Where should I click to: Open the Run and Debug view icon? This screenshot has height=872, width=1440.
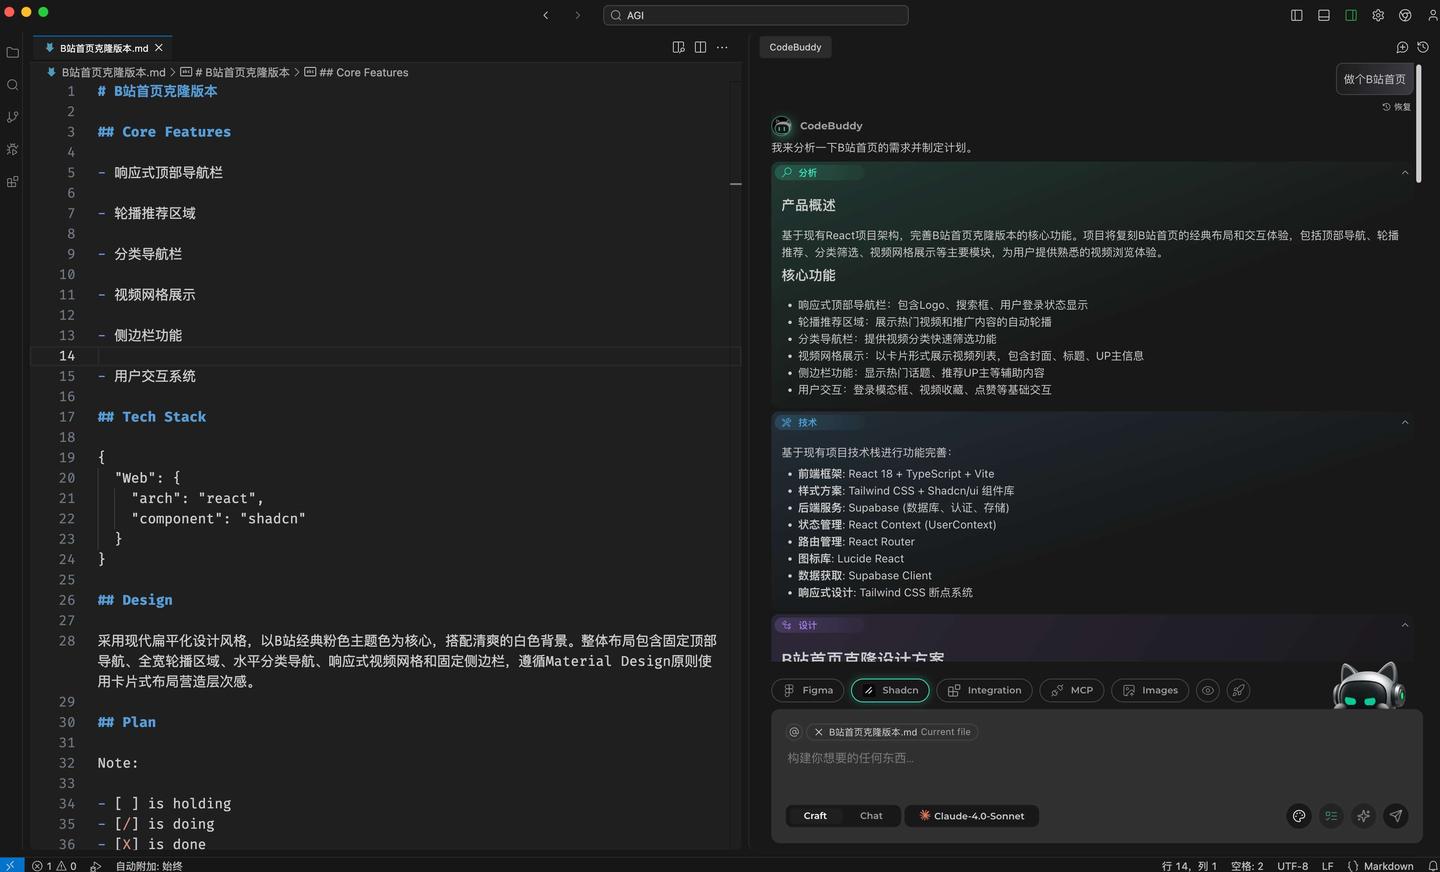12,149
